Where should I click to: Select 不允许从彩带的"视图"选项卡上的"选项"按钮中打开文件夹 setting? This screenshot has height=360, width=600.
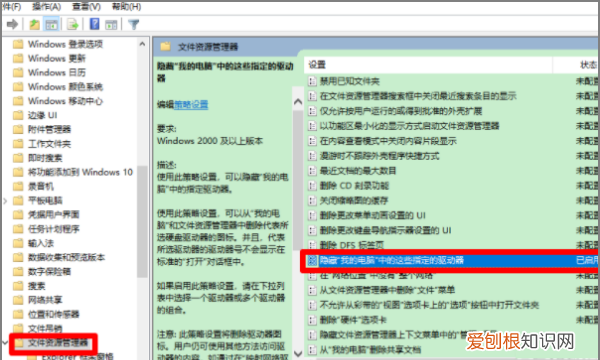pos(429,305)
